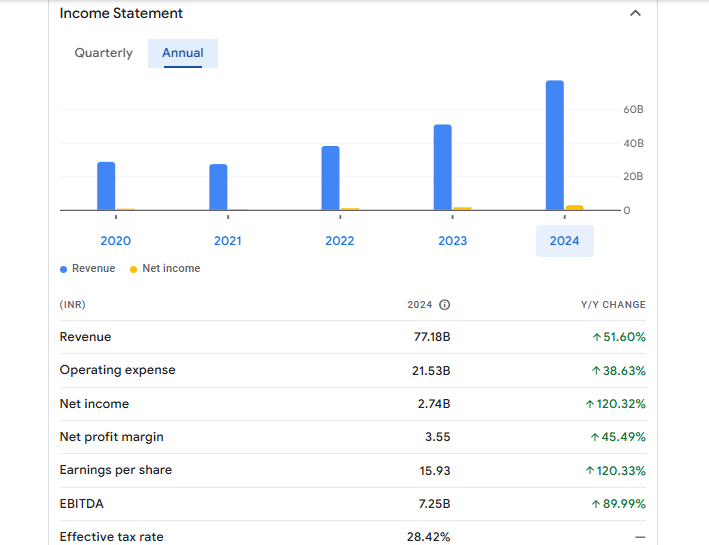The height and width of the screenshot is (545, 709).
Task: Select year 2023 on chart axis
Action: coord(453,241)
